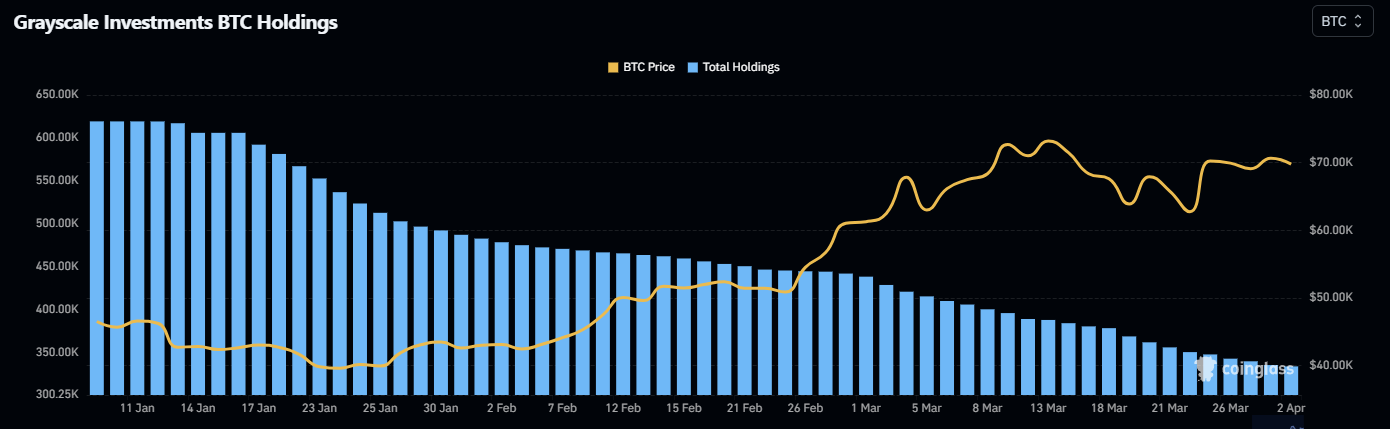Click the first holdings bar on the left
Screen dimensions: 1390x429
[97, 257]
